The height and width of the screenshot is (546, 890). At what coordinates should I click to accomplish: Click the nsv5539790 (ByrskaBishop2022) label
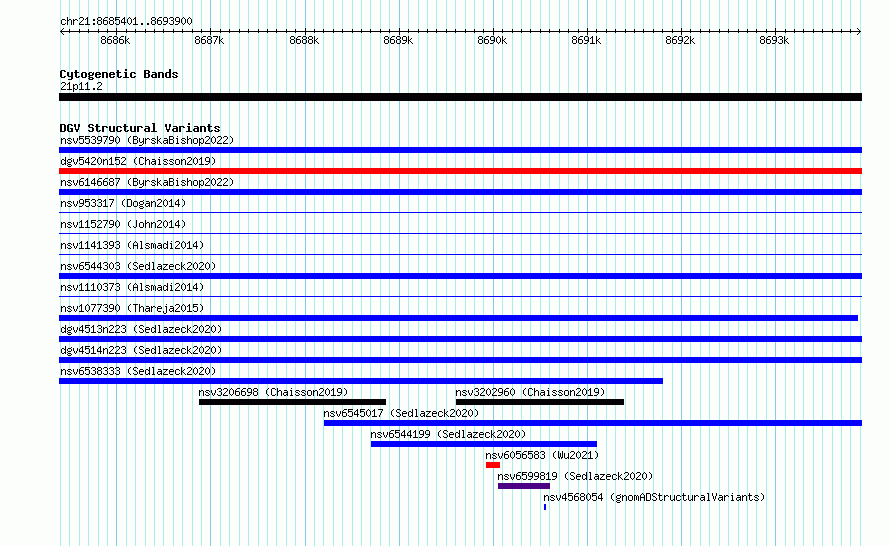(147, 140)
